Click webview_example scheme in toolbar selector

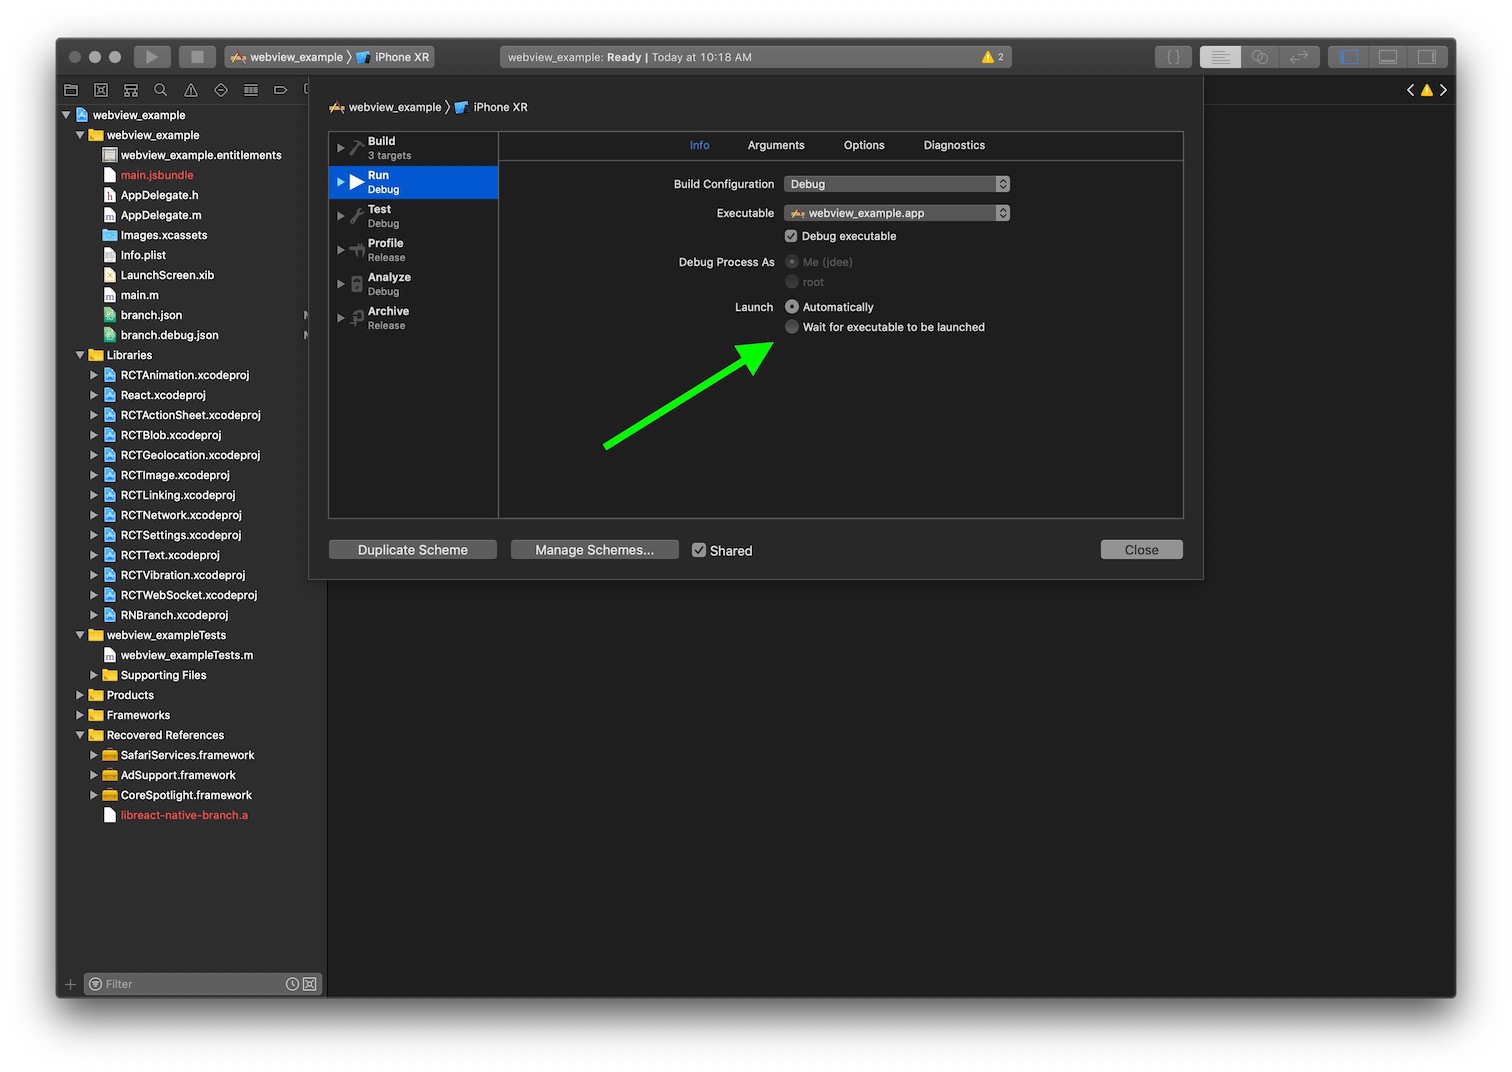pyautogui.click(x=287, y=57)
